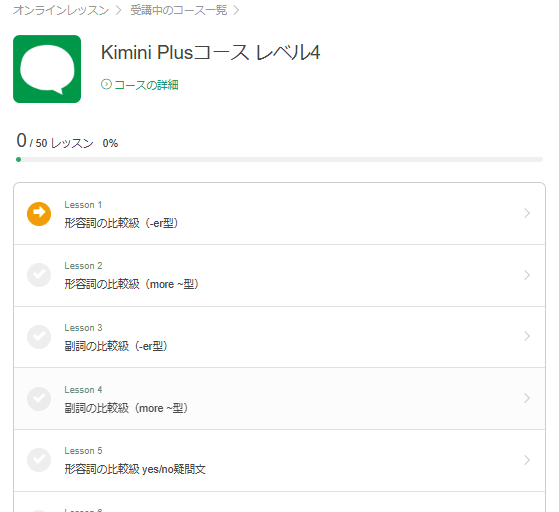Click the Lesson 4 label
The image size is (559, 512).
point(83,390)
